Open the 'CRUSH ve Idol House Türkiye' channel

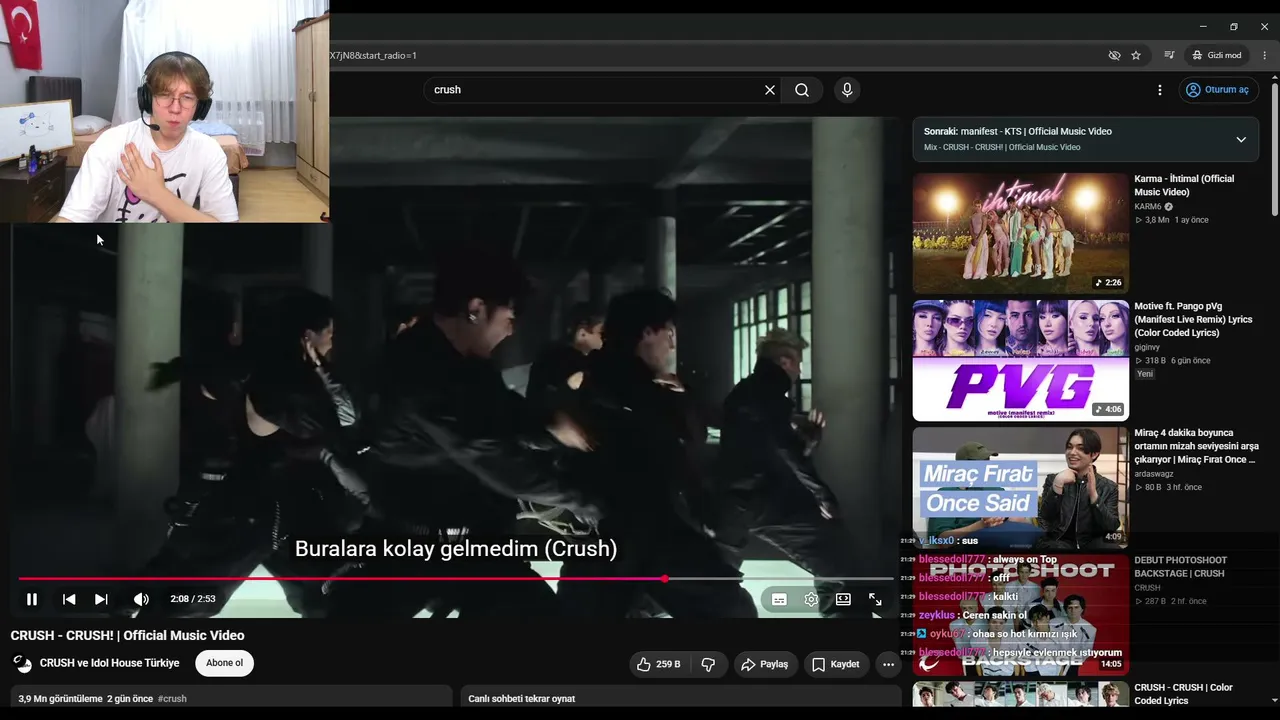110,663
